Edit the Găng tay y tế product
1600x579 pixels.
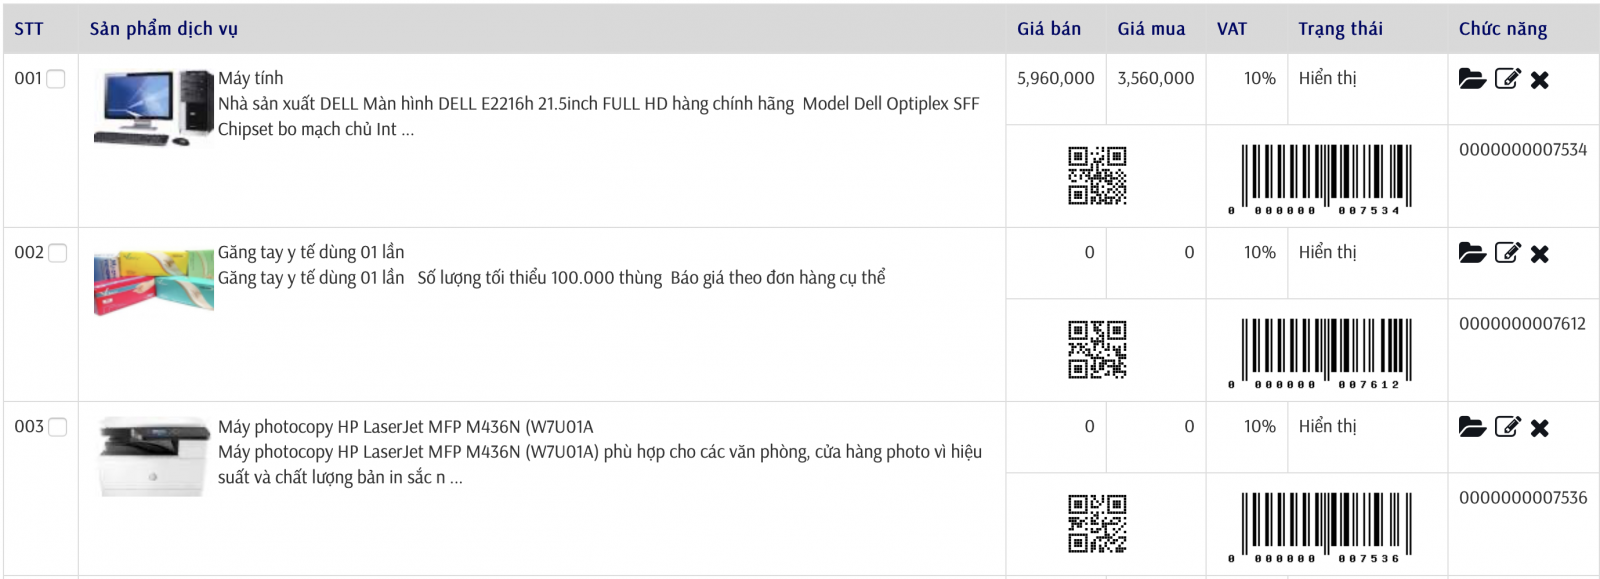pyautogui.click(x=1507, y=253)
